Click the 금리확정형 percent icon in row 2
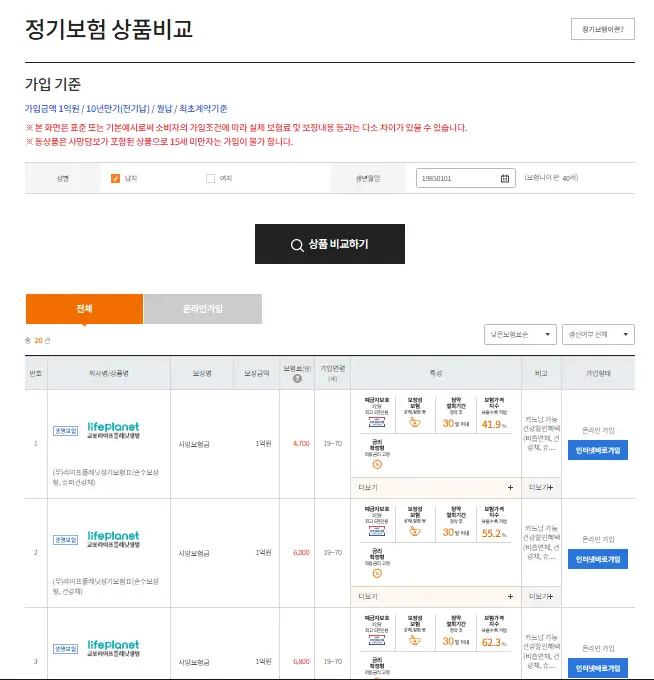 377,573
